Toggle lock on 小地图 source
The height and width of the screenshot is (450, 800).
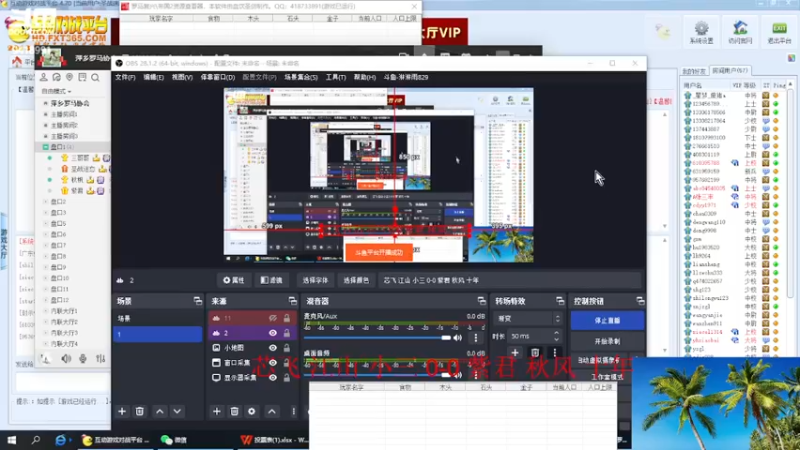pos(287,347)
